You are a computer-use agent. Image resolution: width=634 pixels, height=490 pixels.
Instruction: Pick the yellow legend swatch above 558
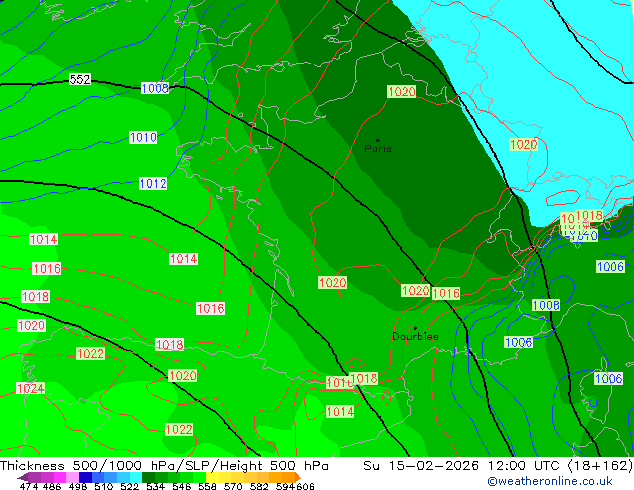(212, 477)
